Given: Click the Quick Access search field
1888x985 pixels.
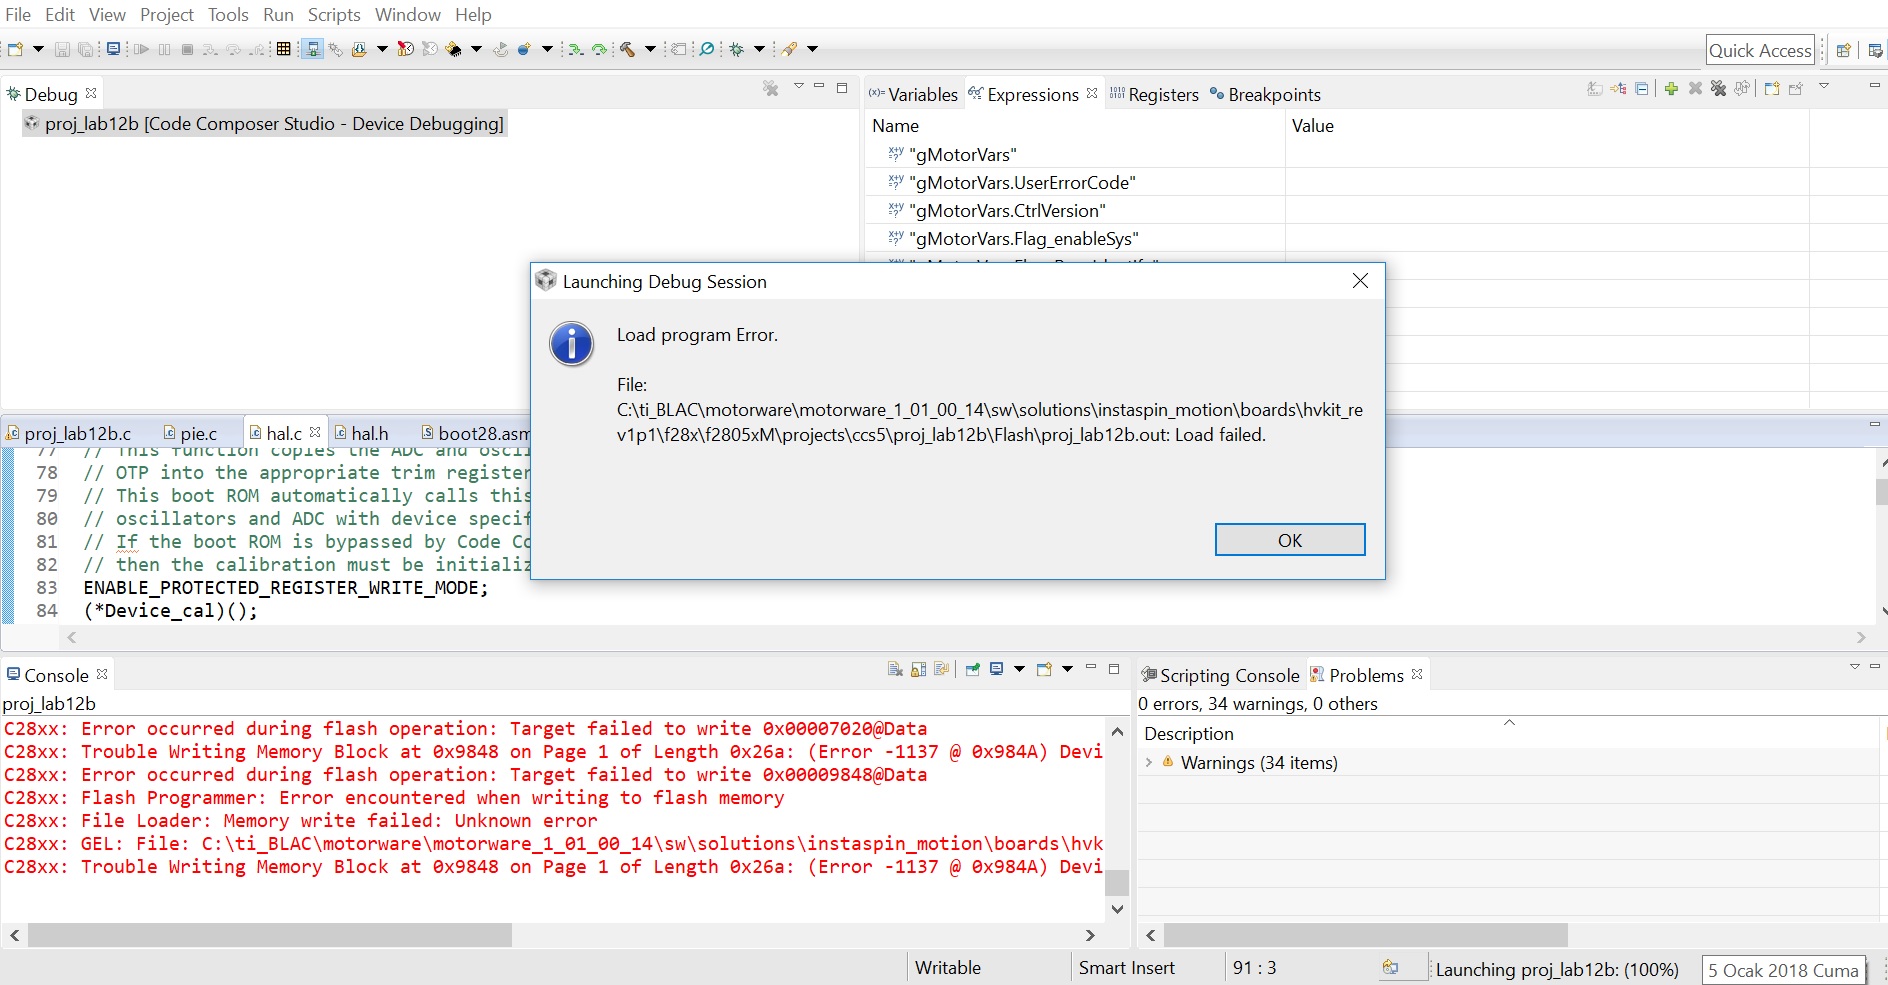Looking at the screenshot, I should 1760,50.
